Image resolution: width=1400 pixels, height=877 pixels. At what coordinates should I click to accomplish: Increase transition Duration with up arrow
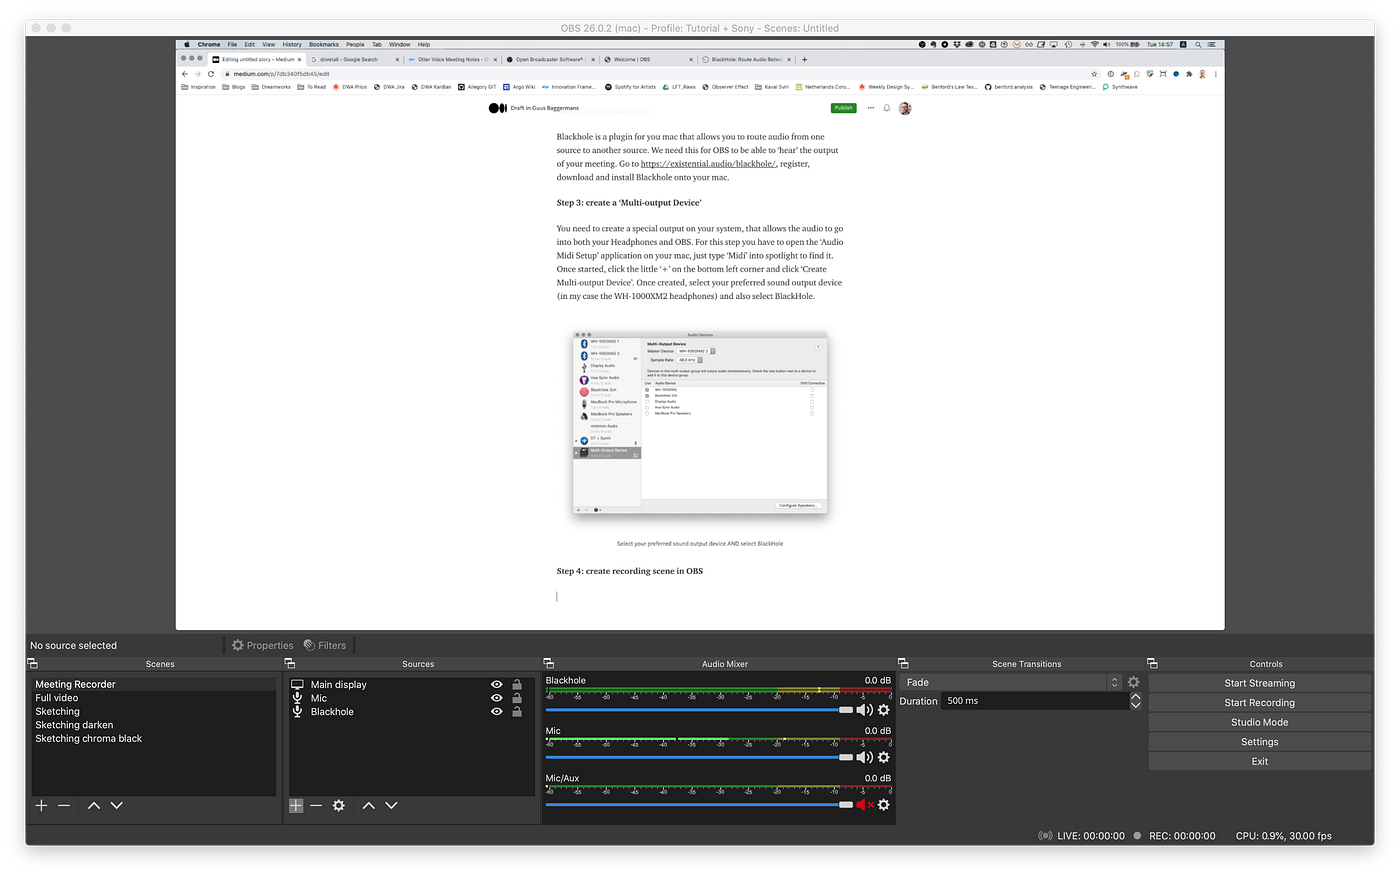tap(1135, 697)
